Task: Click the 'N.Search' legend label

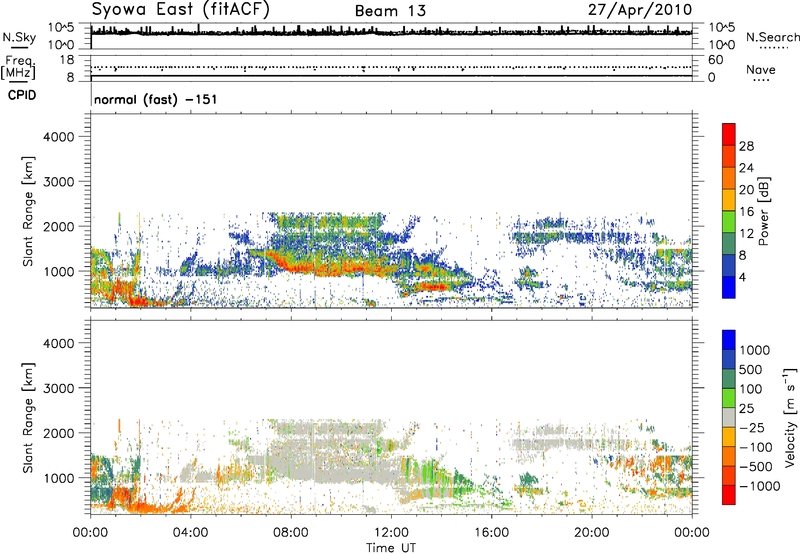Action: [x=772, y=37]
